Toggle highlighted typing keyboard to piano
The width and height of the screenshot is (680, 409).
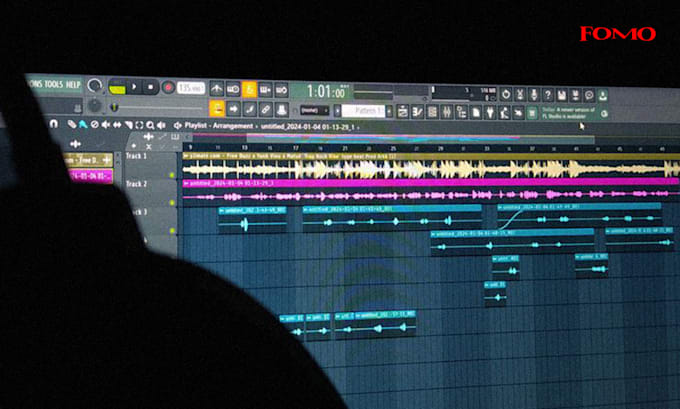217,108
